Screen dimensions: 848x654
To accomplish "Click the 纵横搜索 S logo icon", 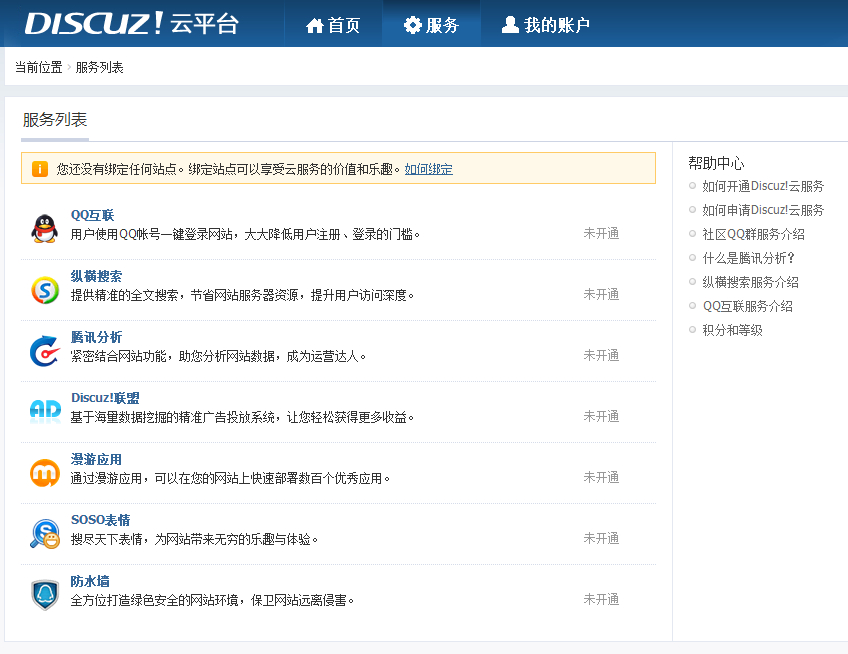I will 45,290.
